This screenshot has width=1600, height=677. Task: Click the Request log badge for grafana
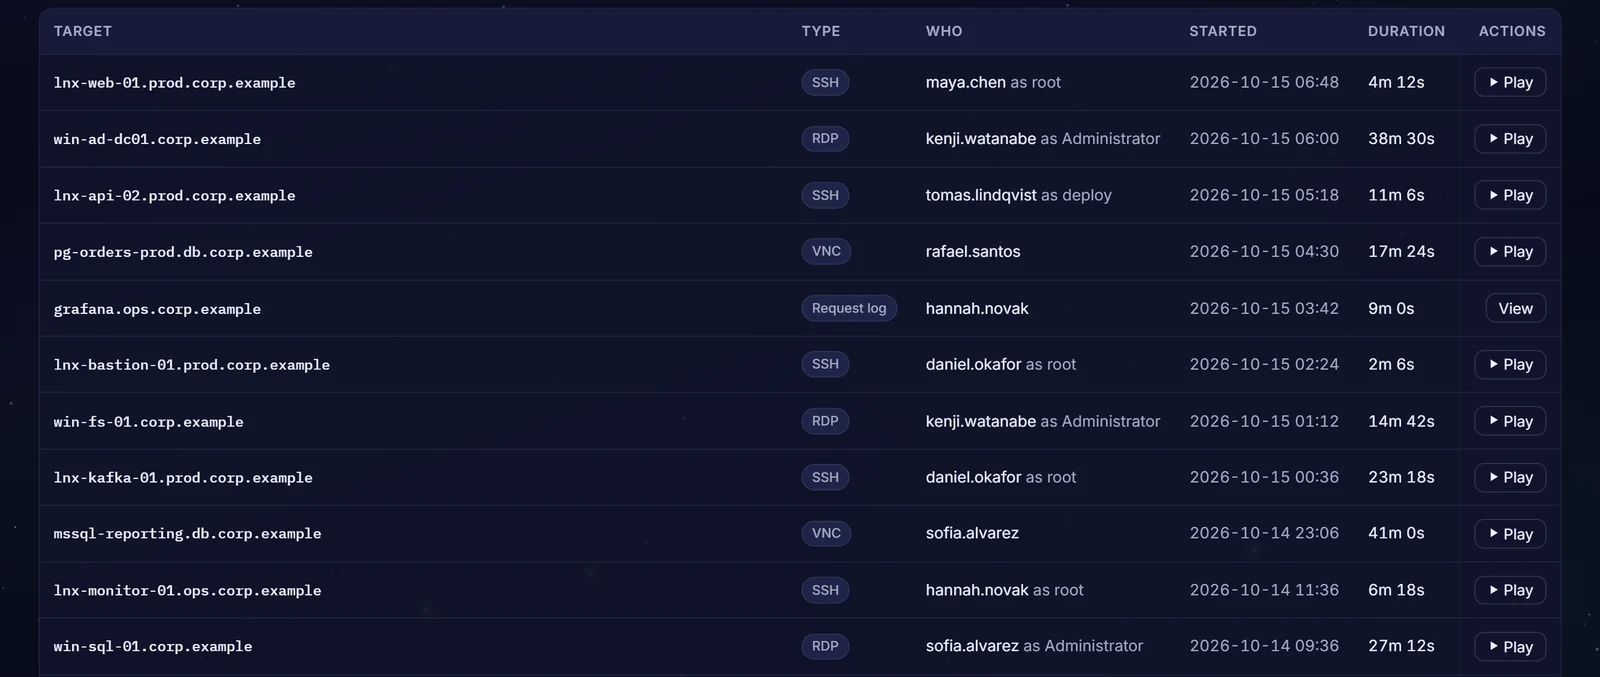click(849, 308)
